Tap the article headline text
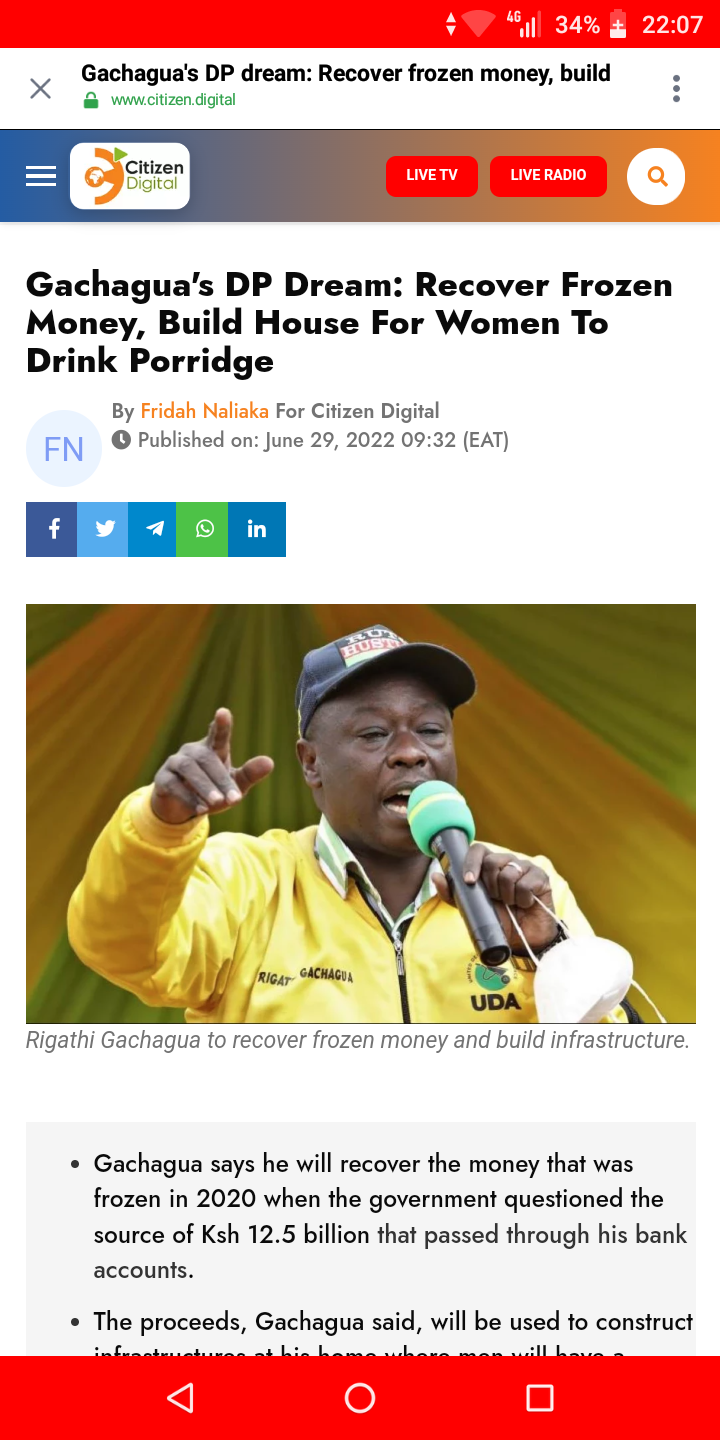The width and height of the screenshot is (720, 1440). pos(350,323)
